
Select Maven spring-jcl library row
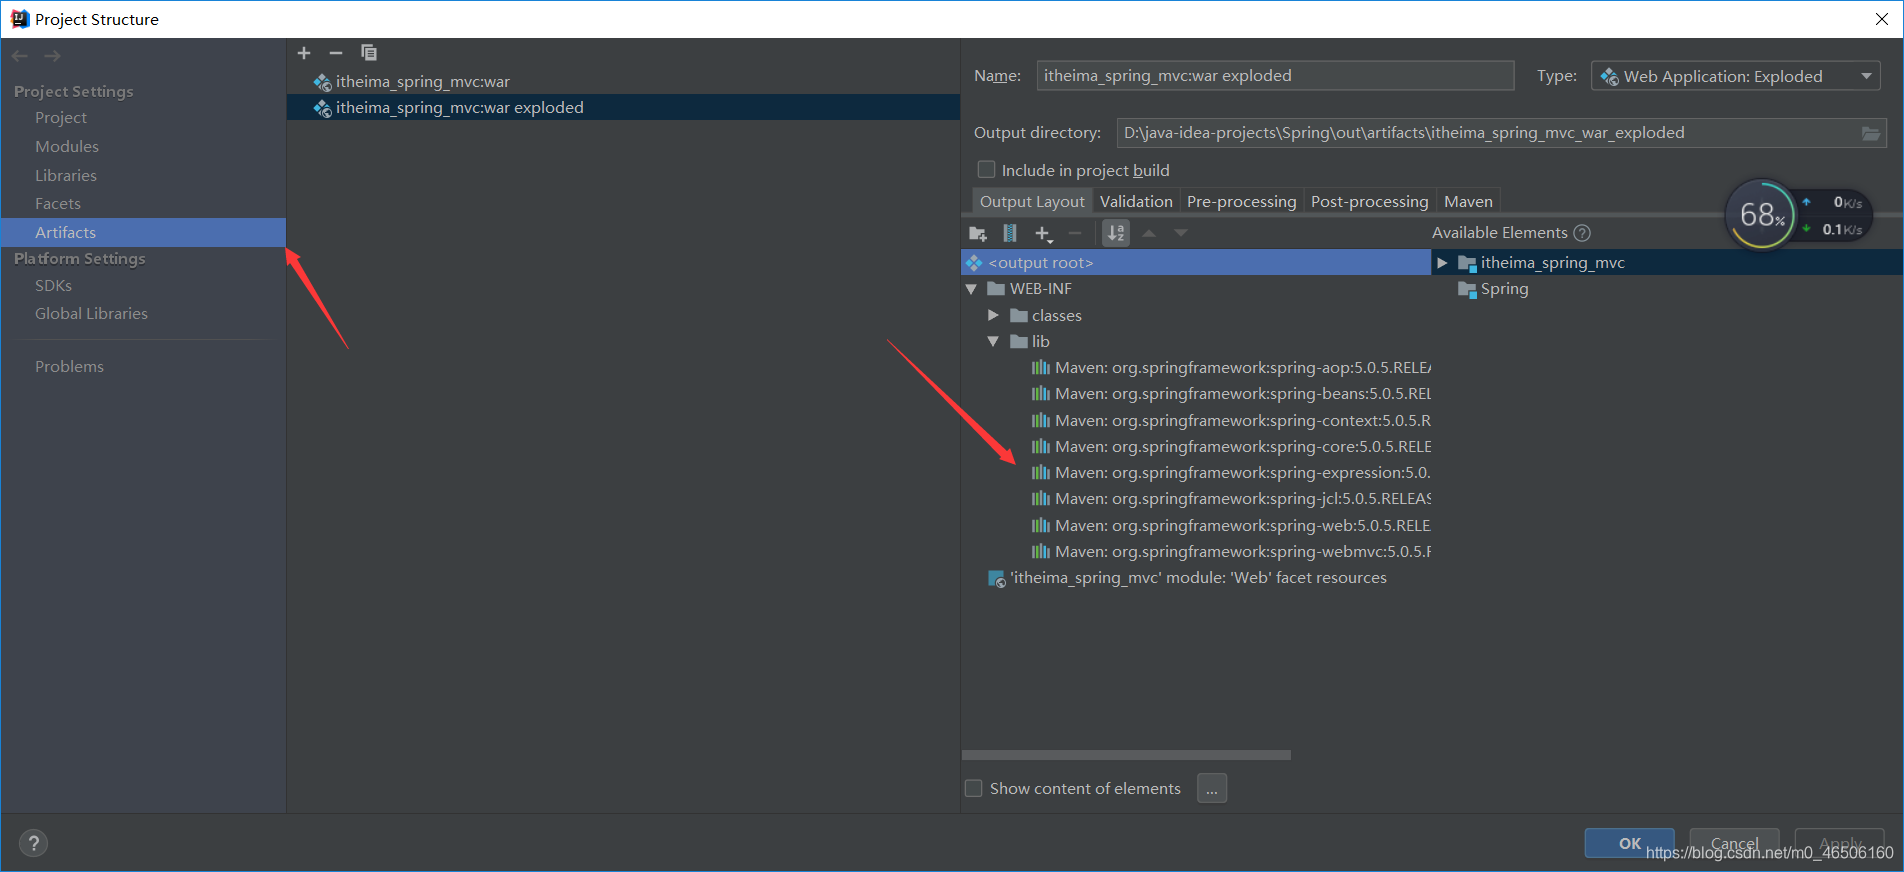click(x=1231, y=499)
